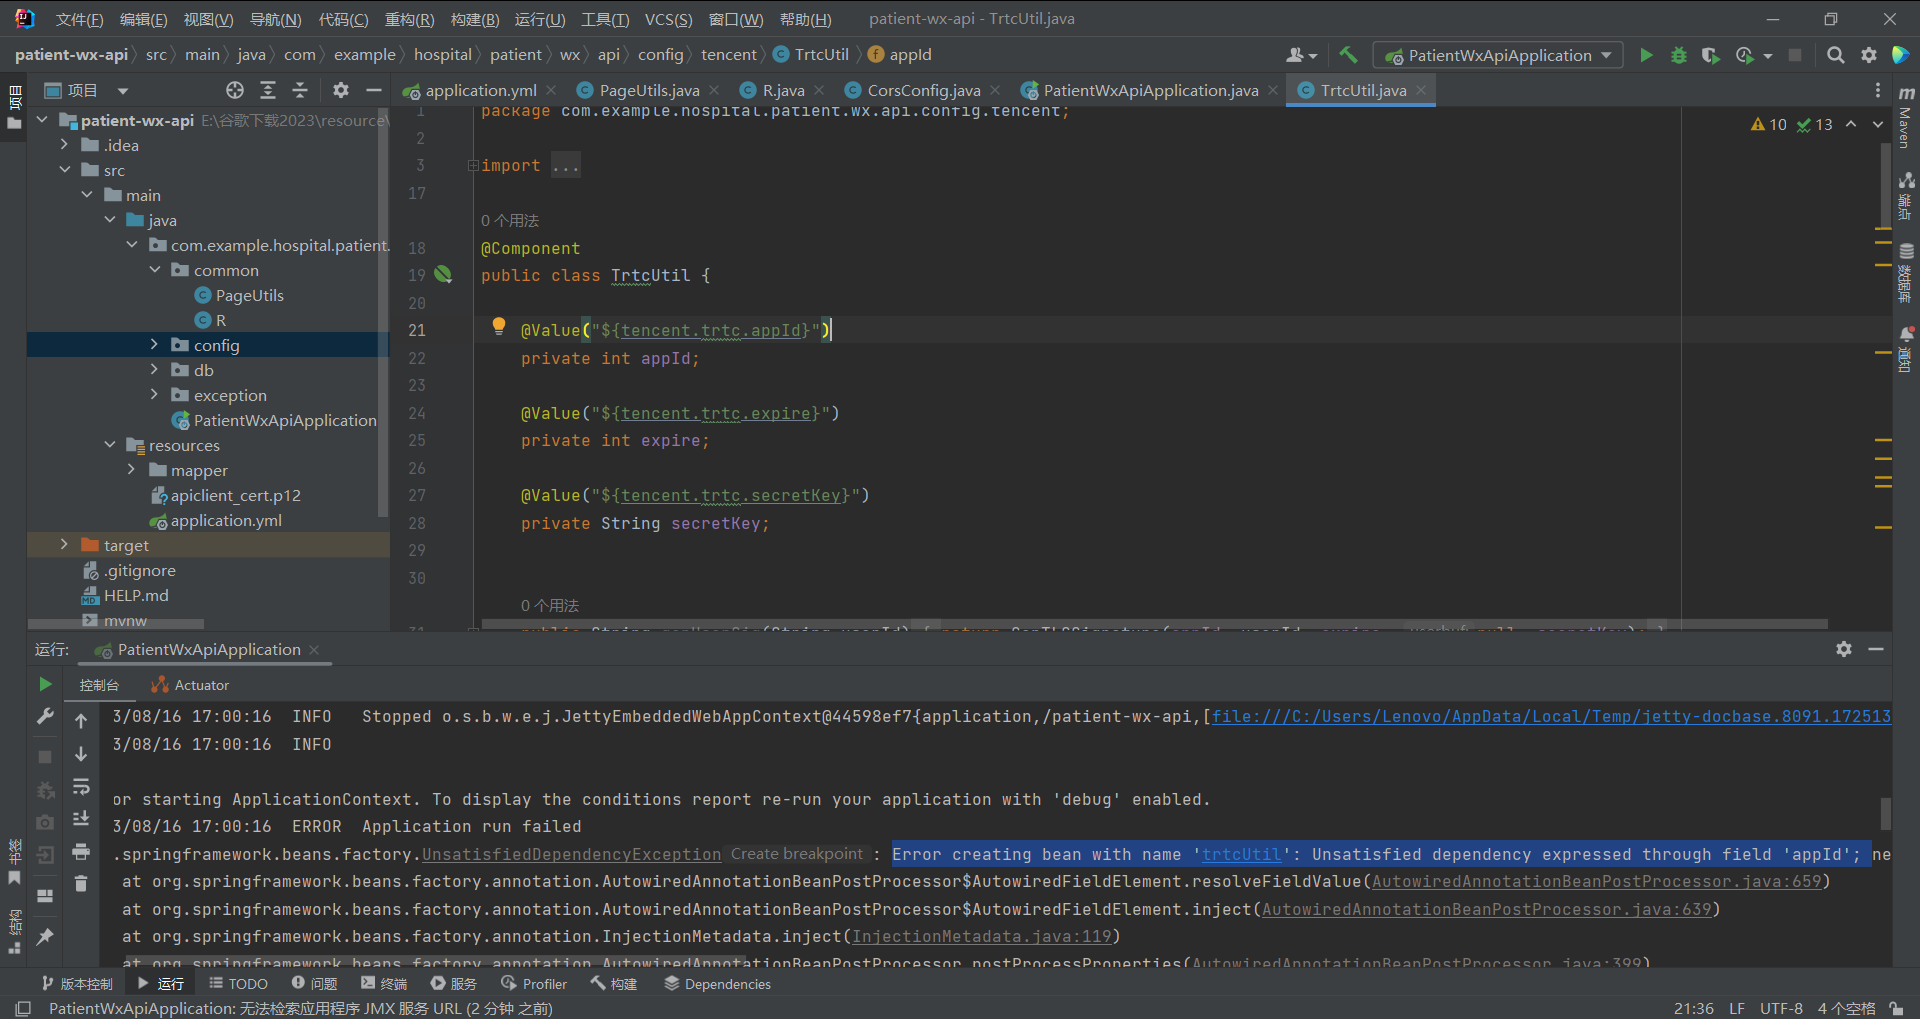Expand the mapper folder
Image resolution: width=1920 pixels, height=1019 pixels.
131,469
